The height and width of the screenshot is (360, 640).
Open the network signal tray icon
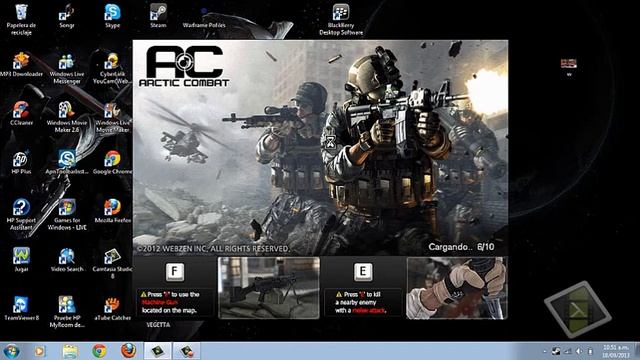point(567,351)
